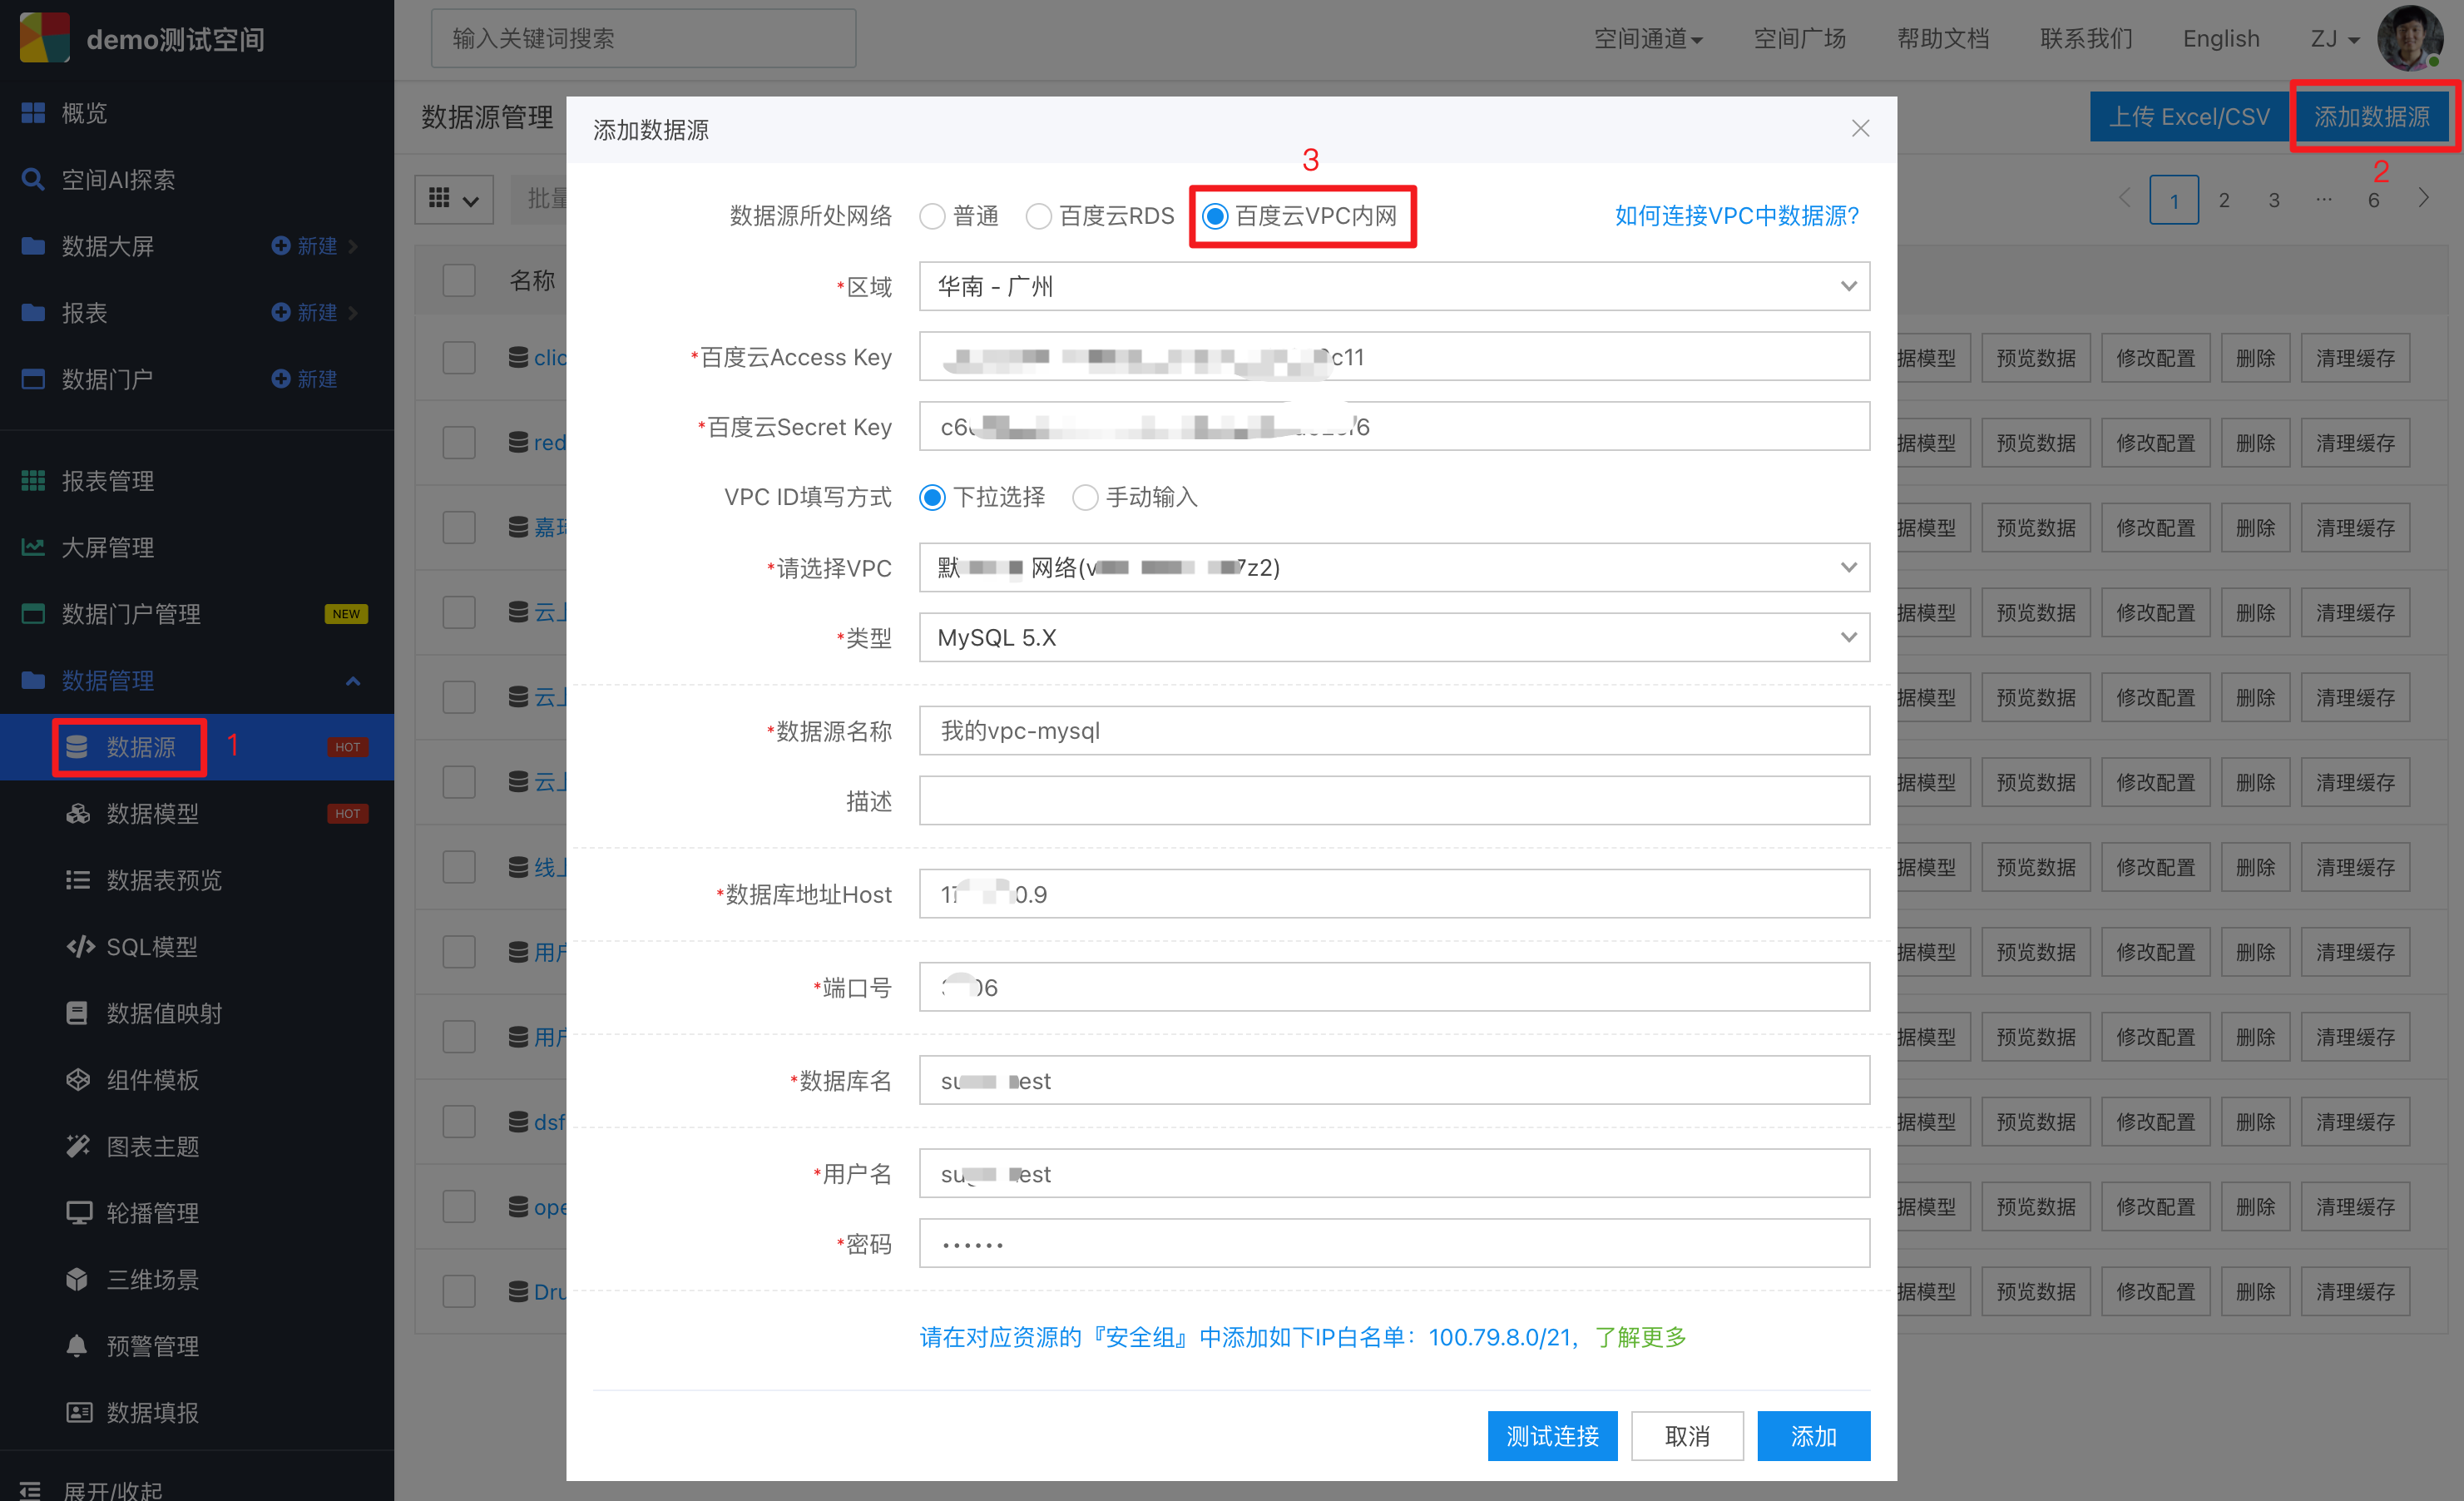
Task: Toggle sidebar with 展开/收起
Action: click(91, 1490)
